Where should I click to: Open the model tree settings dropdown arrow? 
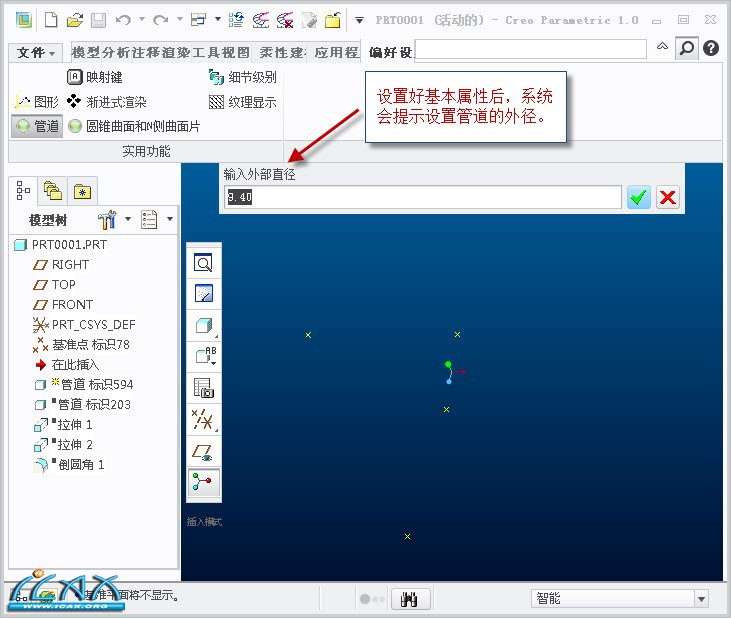point(128,219)
